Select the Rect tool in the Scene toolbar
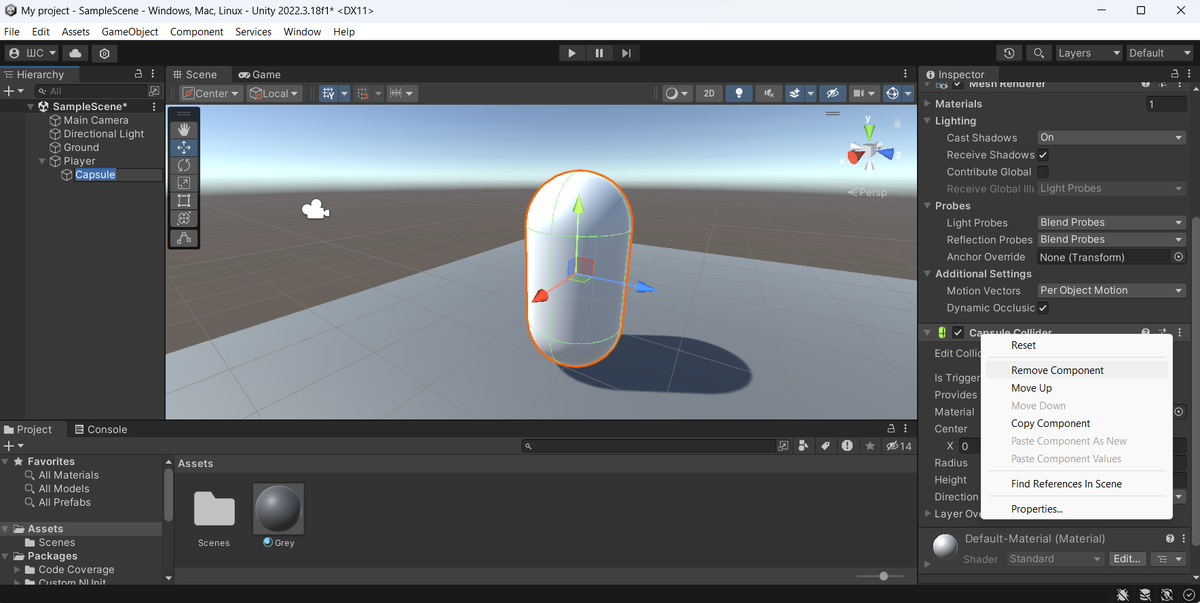The height and width of the screenshot is (603, 1200). [x=184, y=199]
